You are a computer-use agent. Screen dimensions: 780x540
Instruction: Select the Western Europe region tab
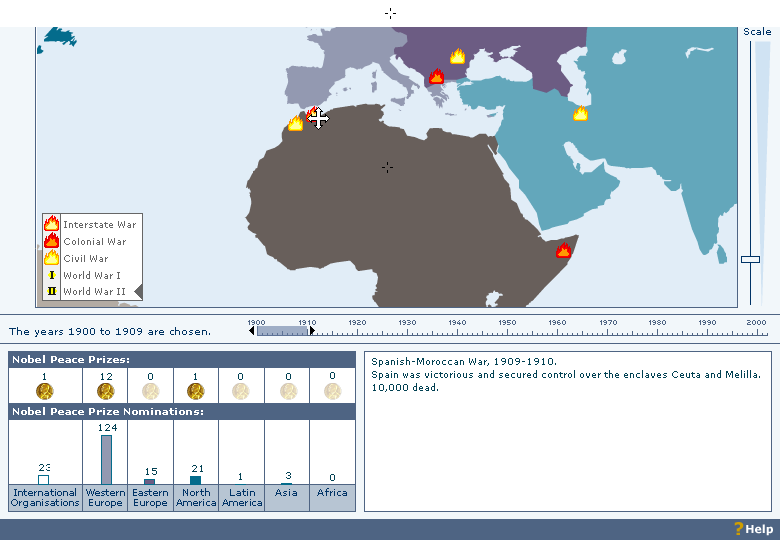point(105,498)
